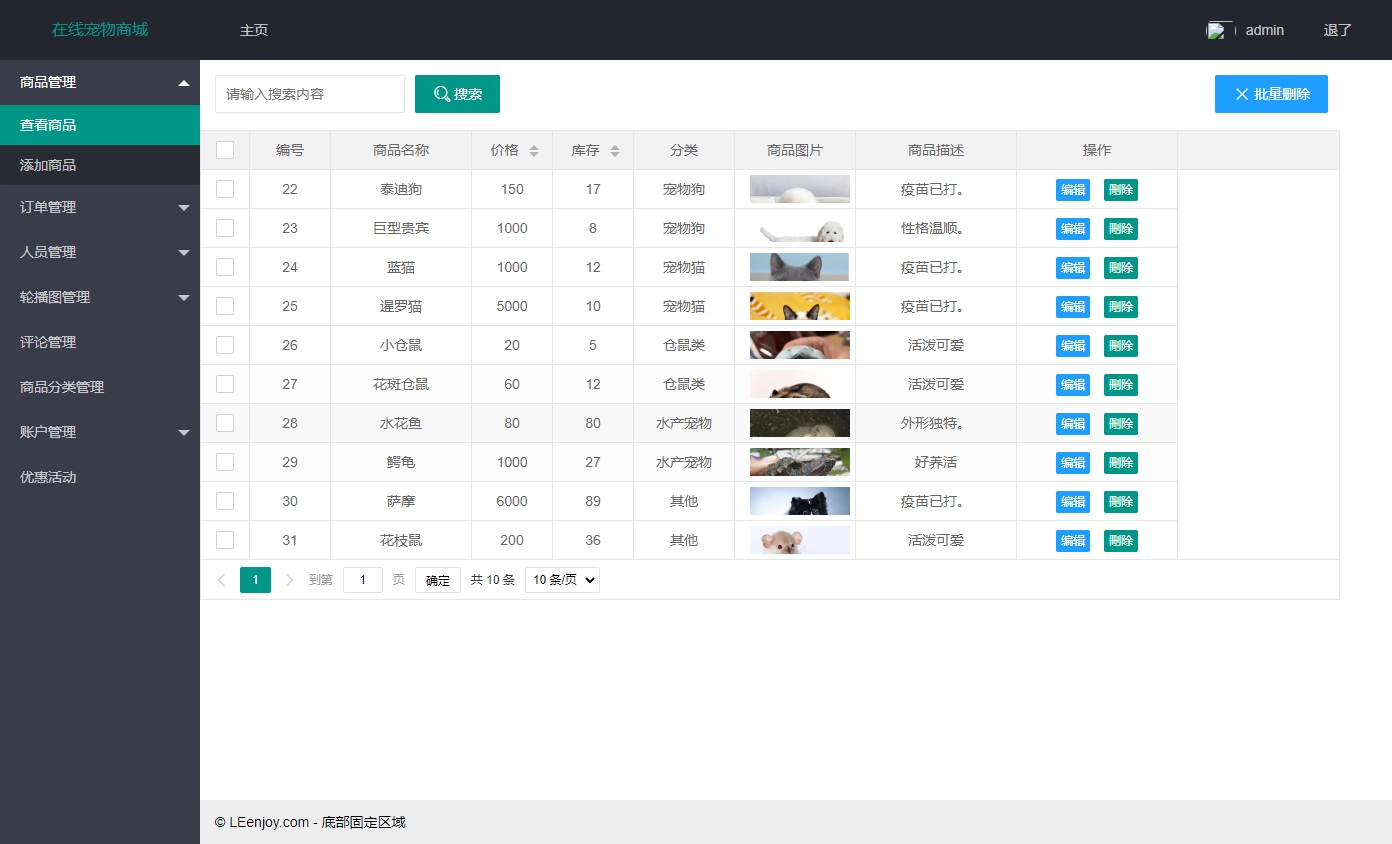Image resolution: width=1392 pixels, height=844 pixels.
Task: Click the magnifier icon in the 搜索 button
Action: [x=441, y=93]
